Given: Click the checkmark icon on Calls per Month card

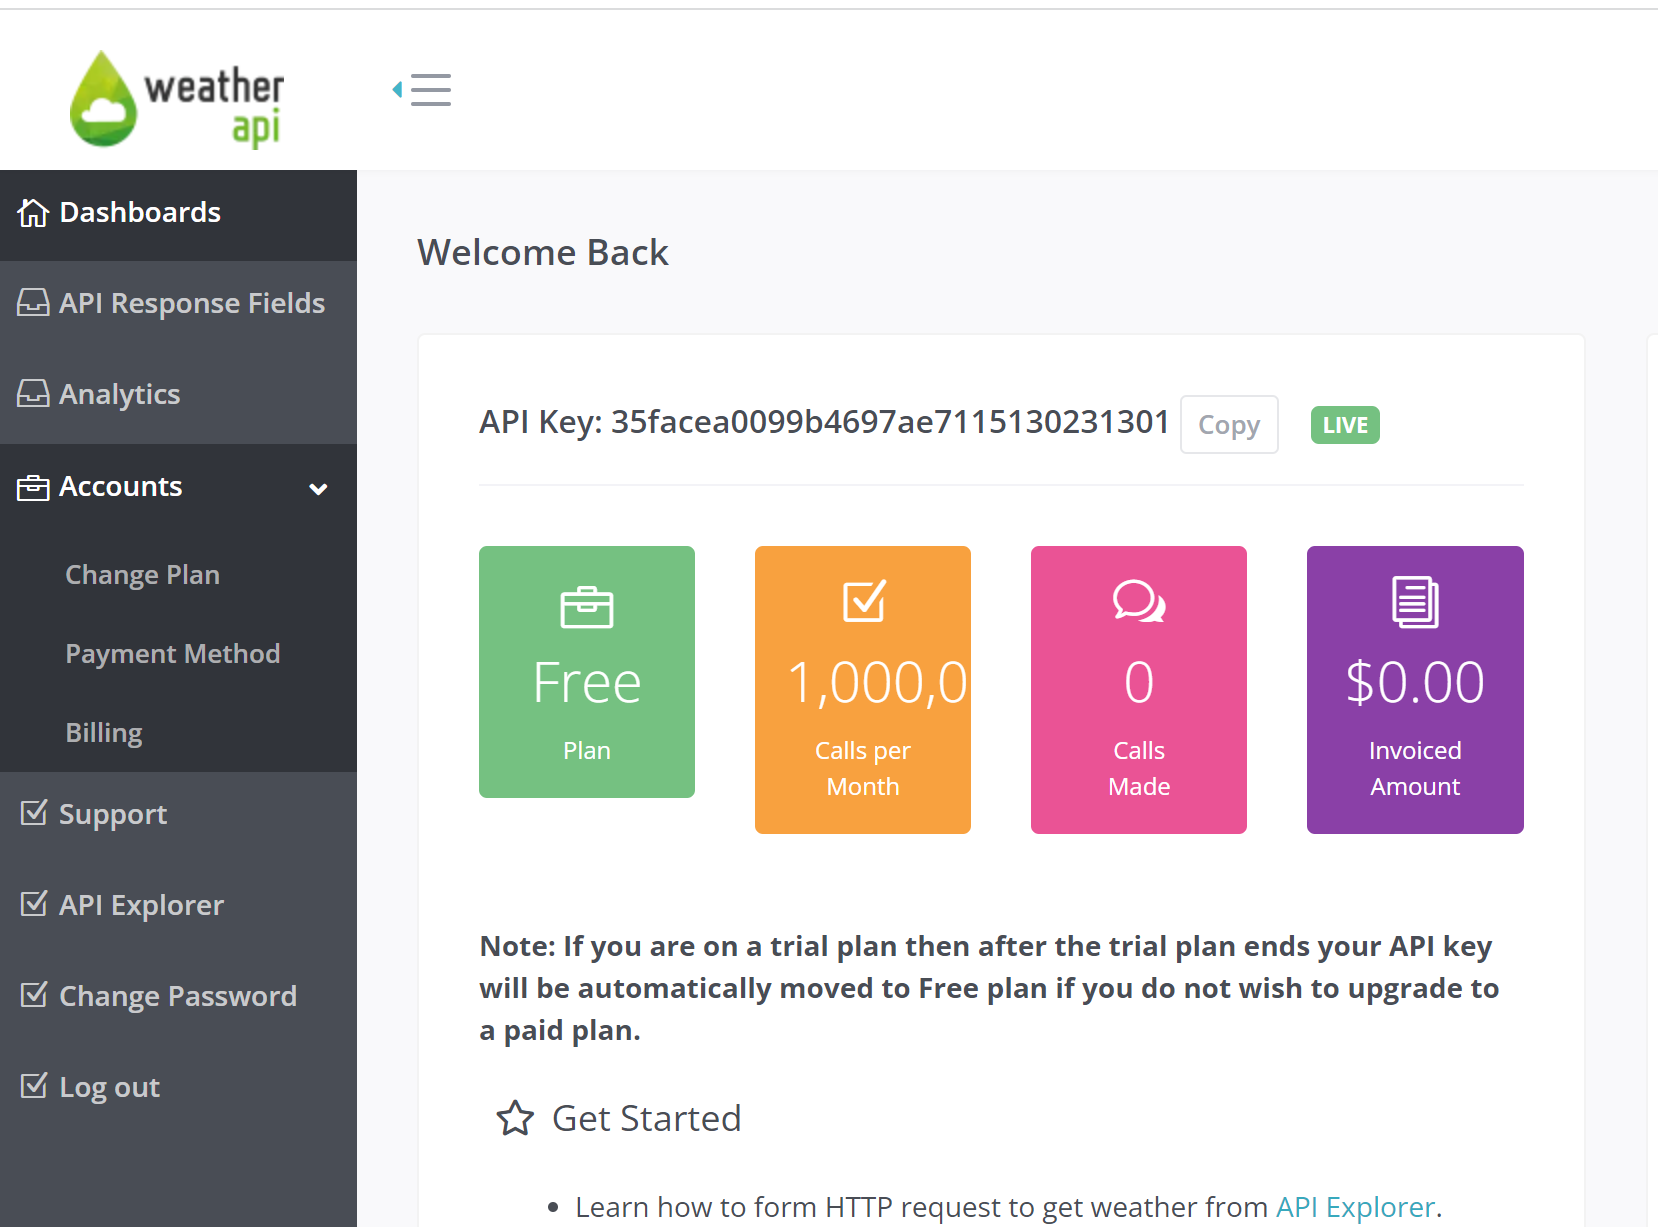Looking at the screenshot, I should 863,601.
